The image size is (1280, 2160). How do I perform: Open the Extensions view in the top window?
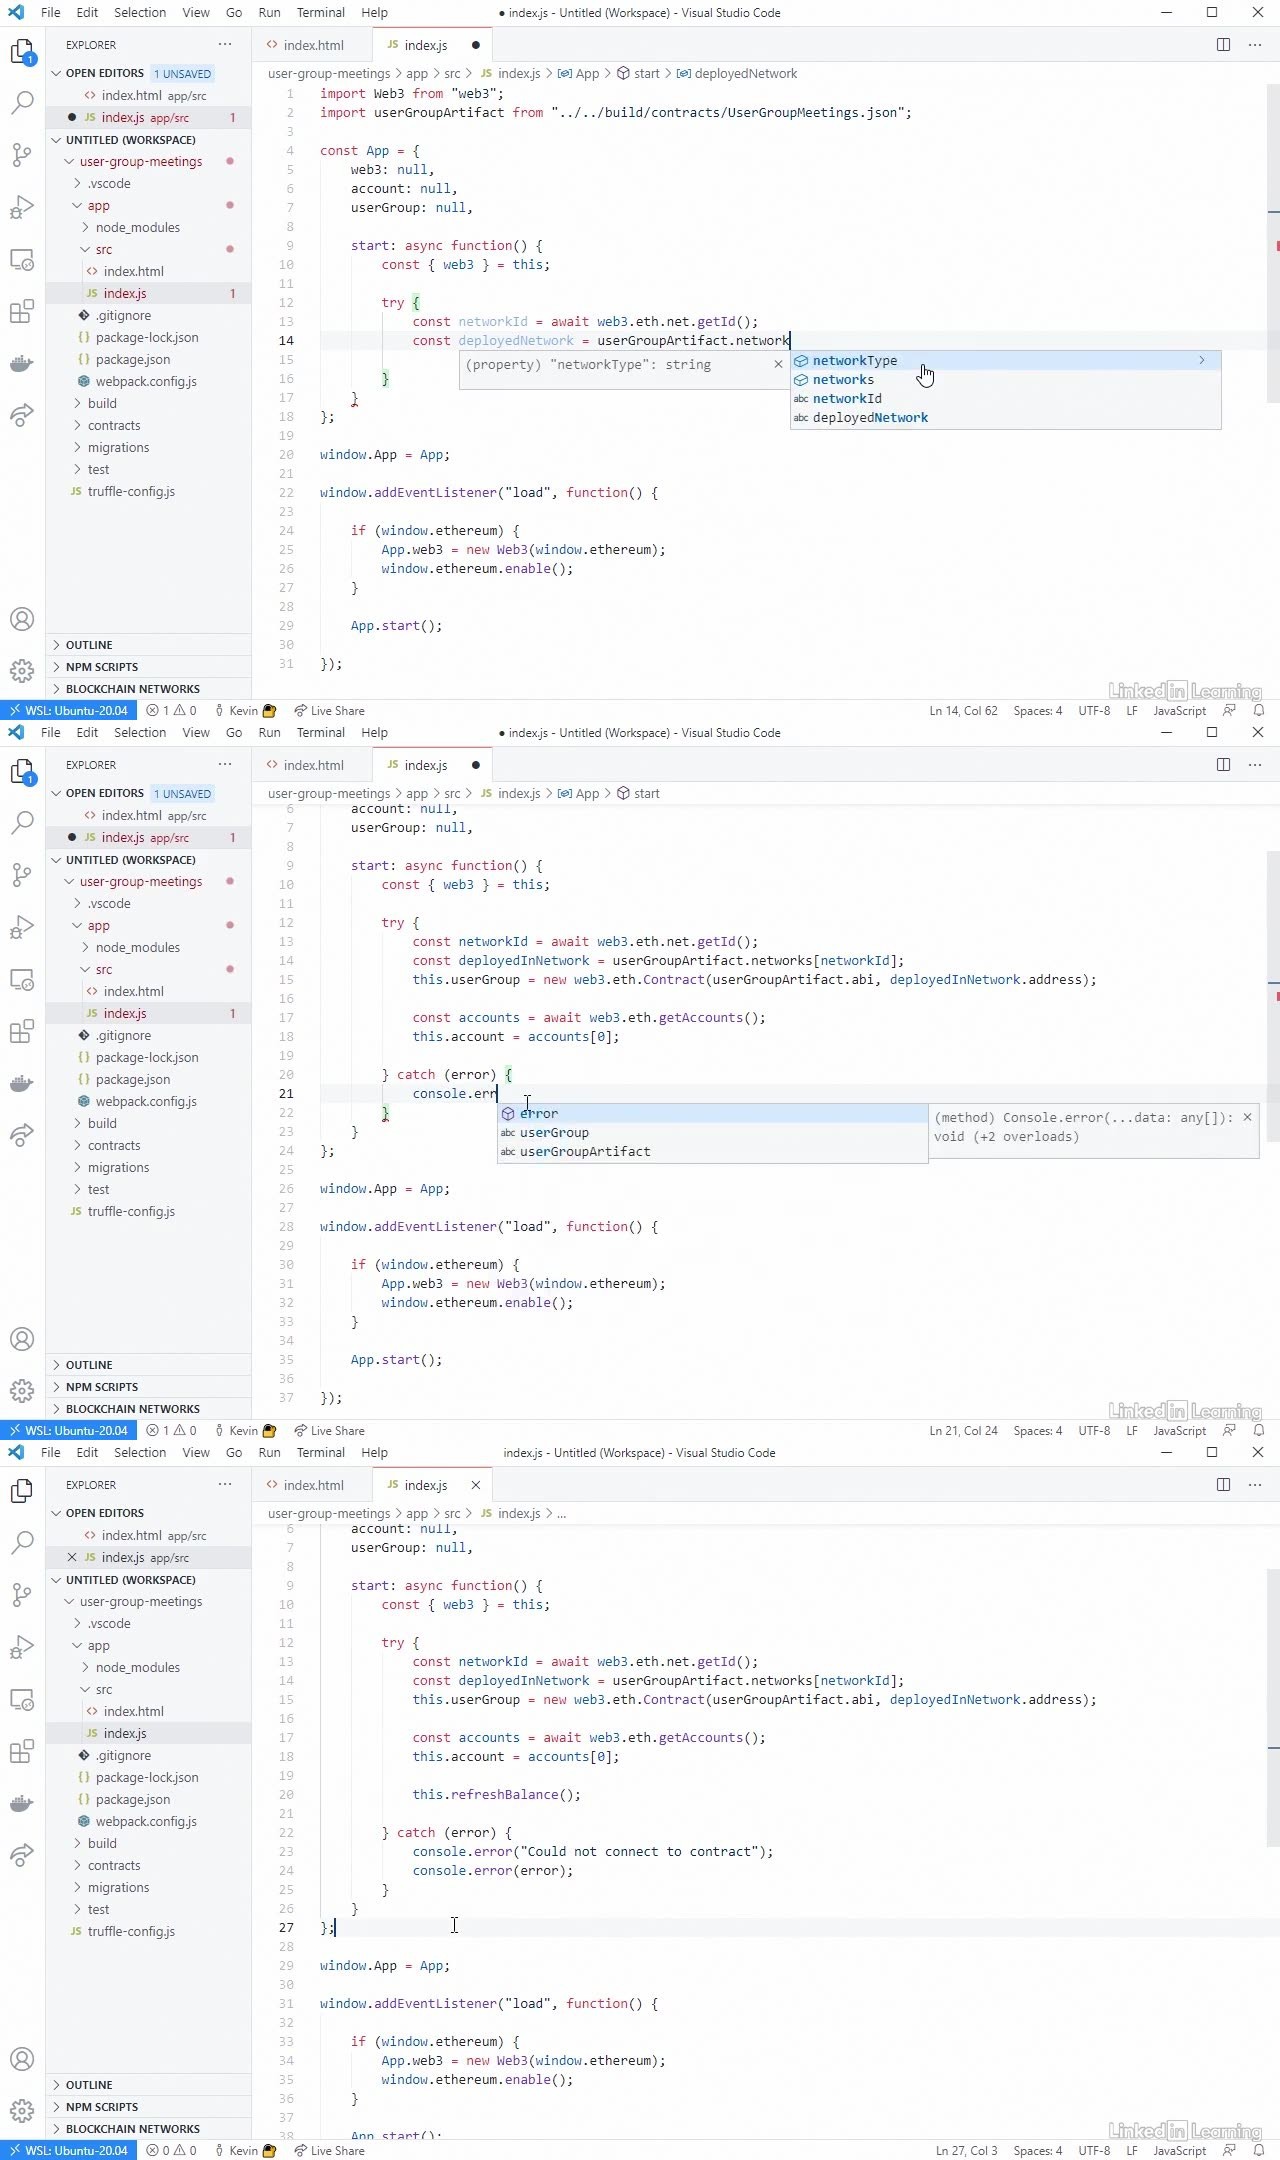click(x=22, y=311)
